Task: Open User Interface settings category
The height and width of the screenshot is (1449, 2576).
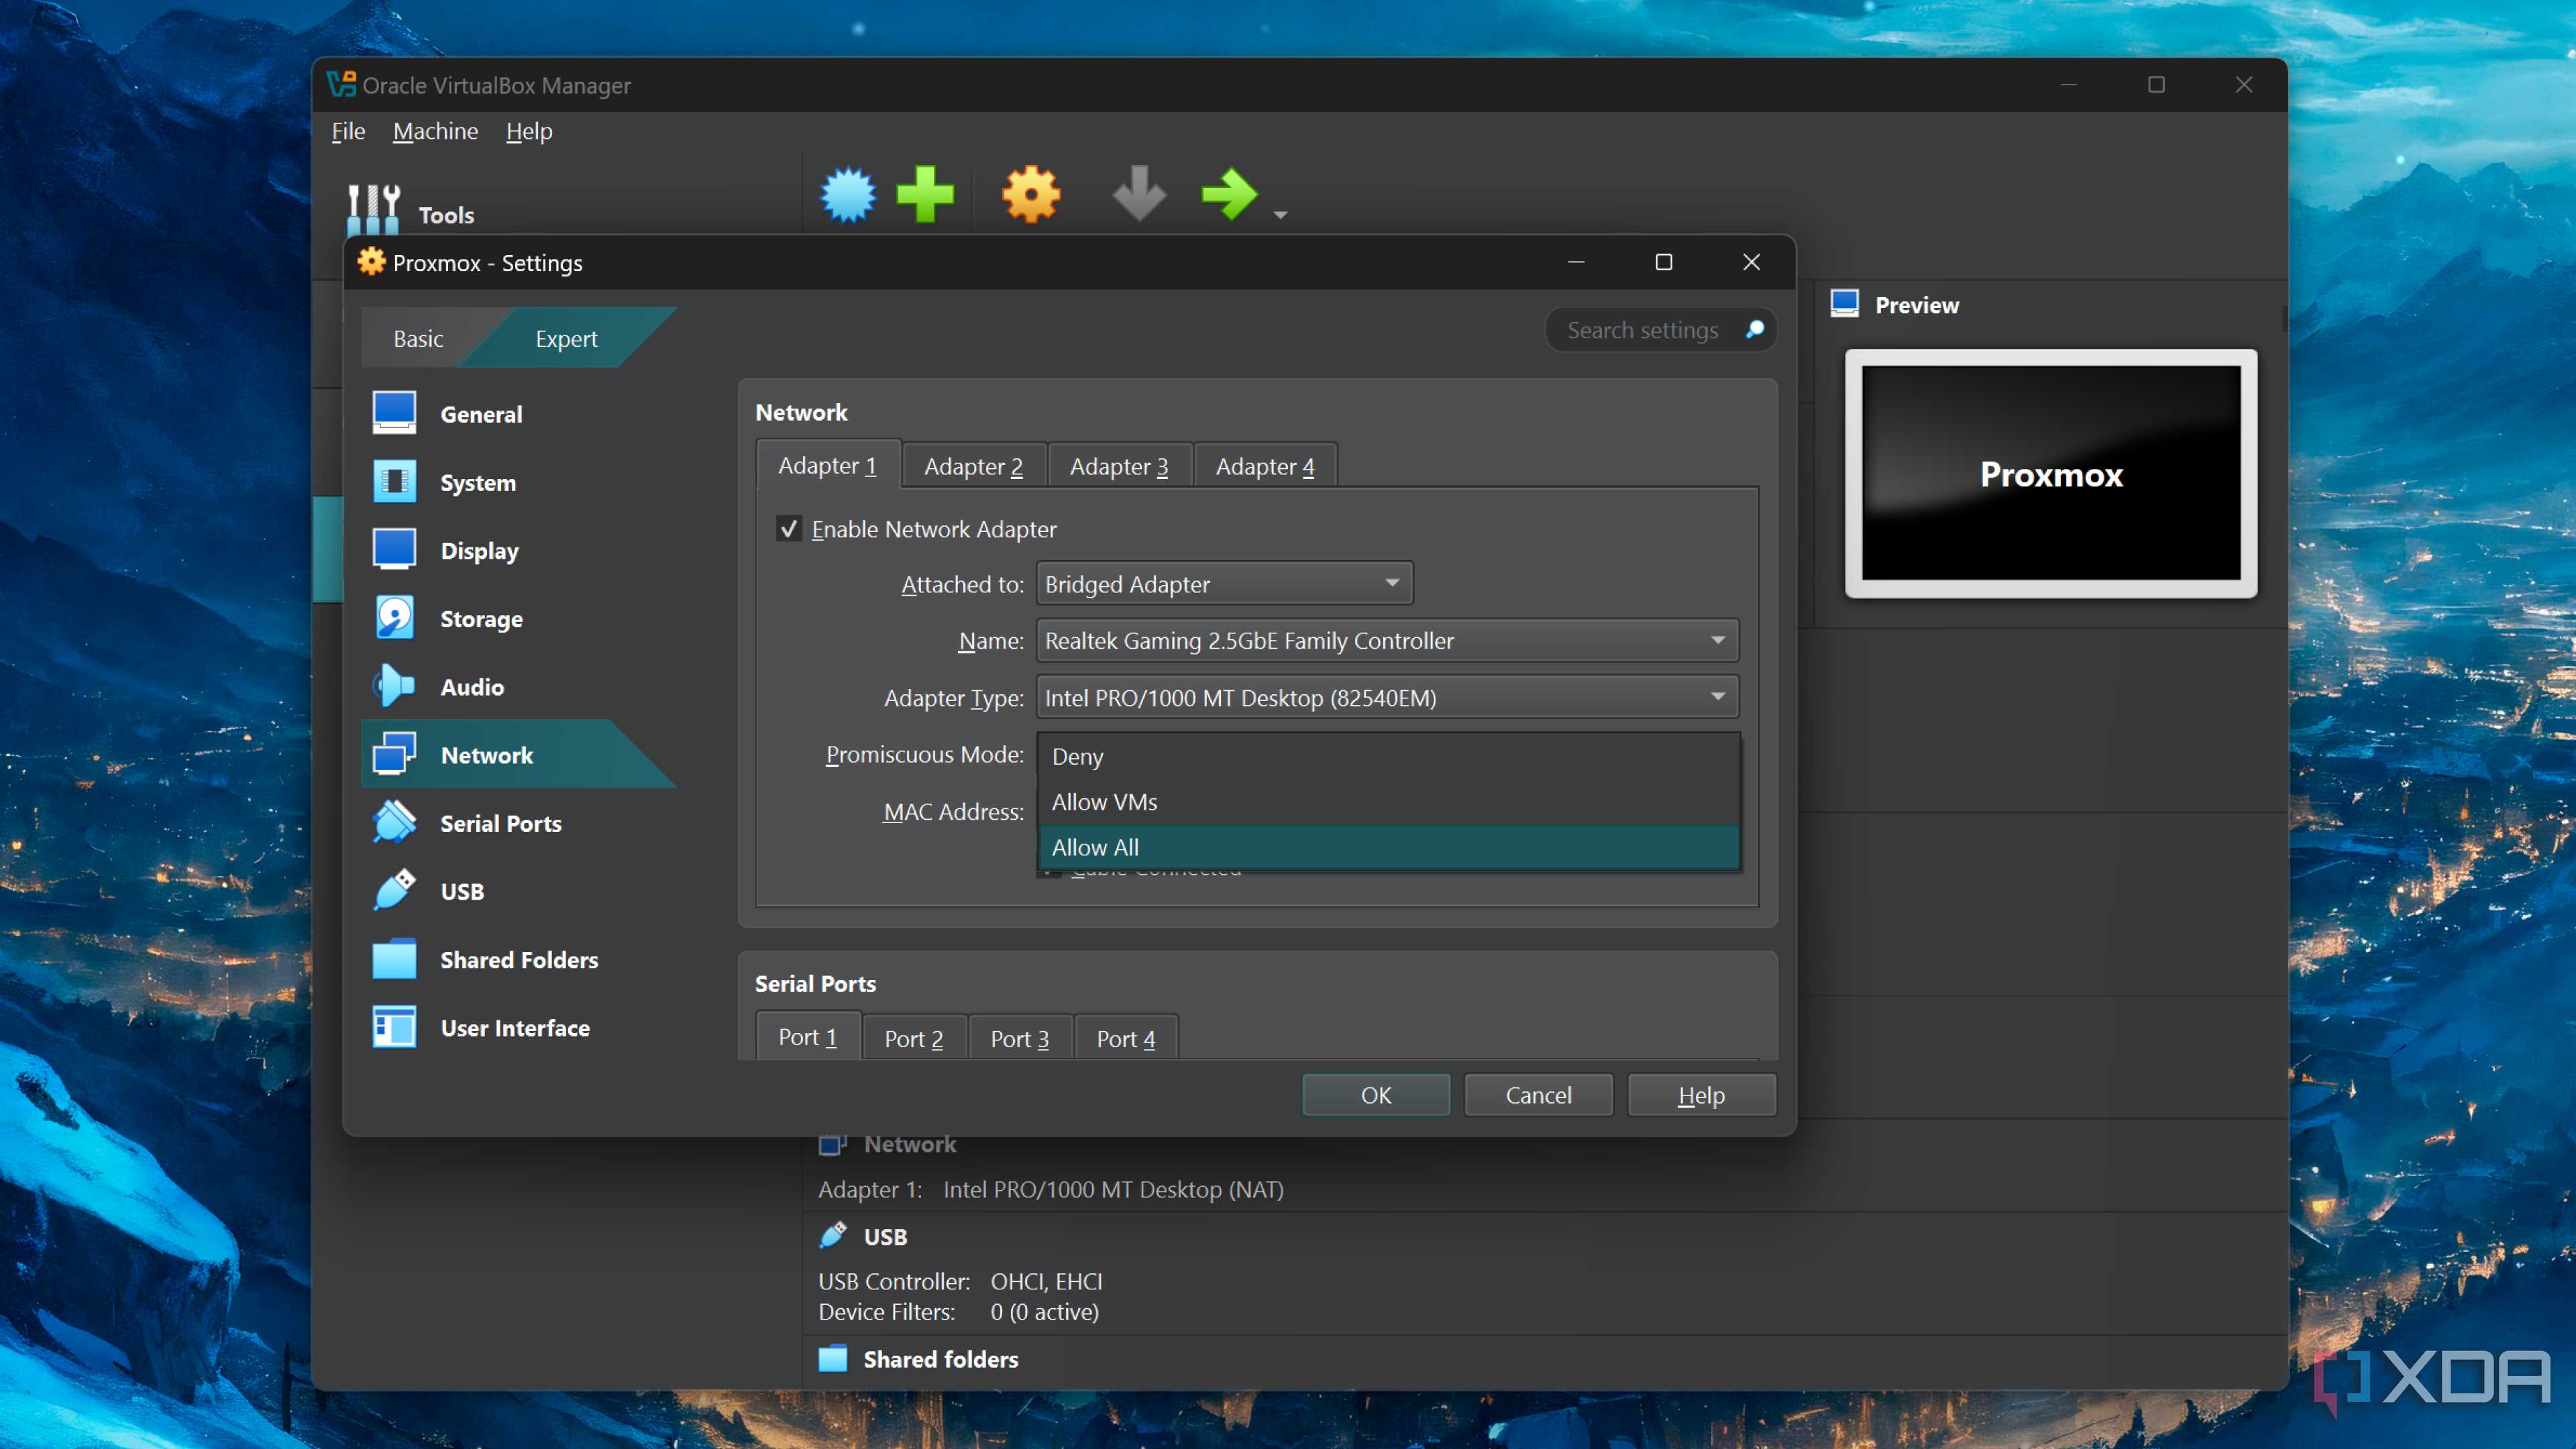Action: point(518,1027)
